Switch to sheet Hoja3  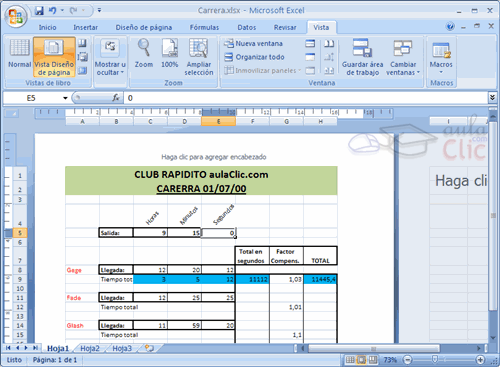point(122,348)
